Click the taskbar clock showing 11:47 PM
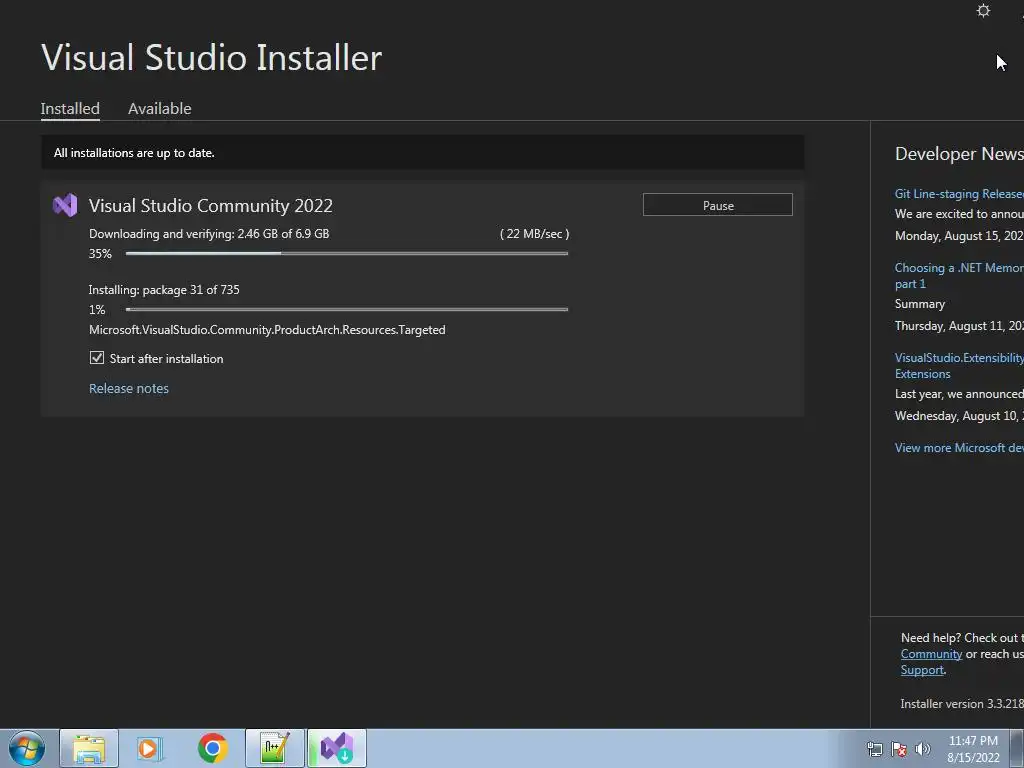This screenshot has height=768, width=1024. click(973, 749)
